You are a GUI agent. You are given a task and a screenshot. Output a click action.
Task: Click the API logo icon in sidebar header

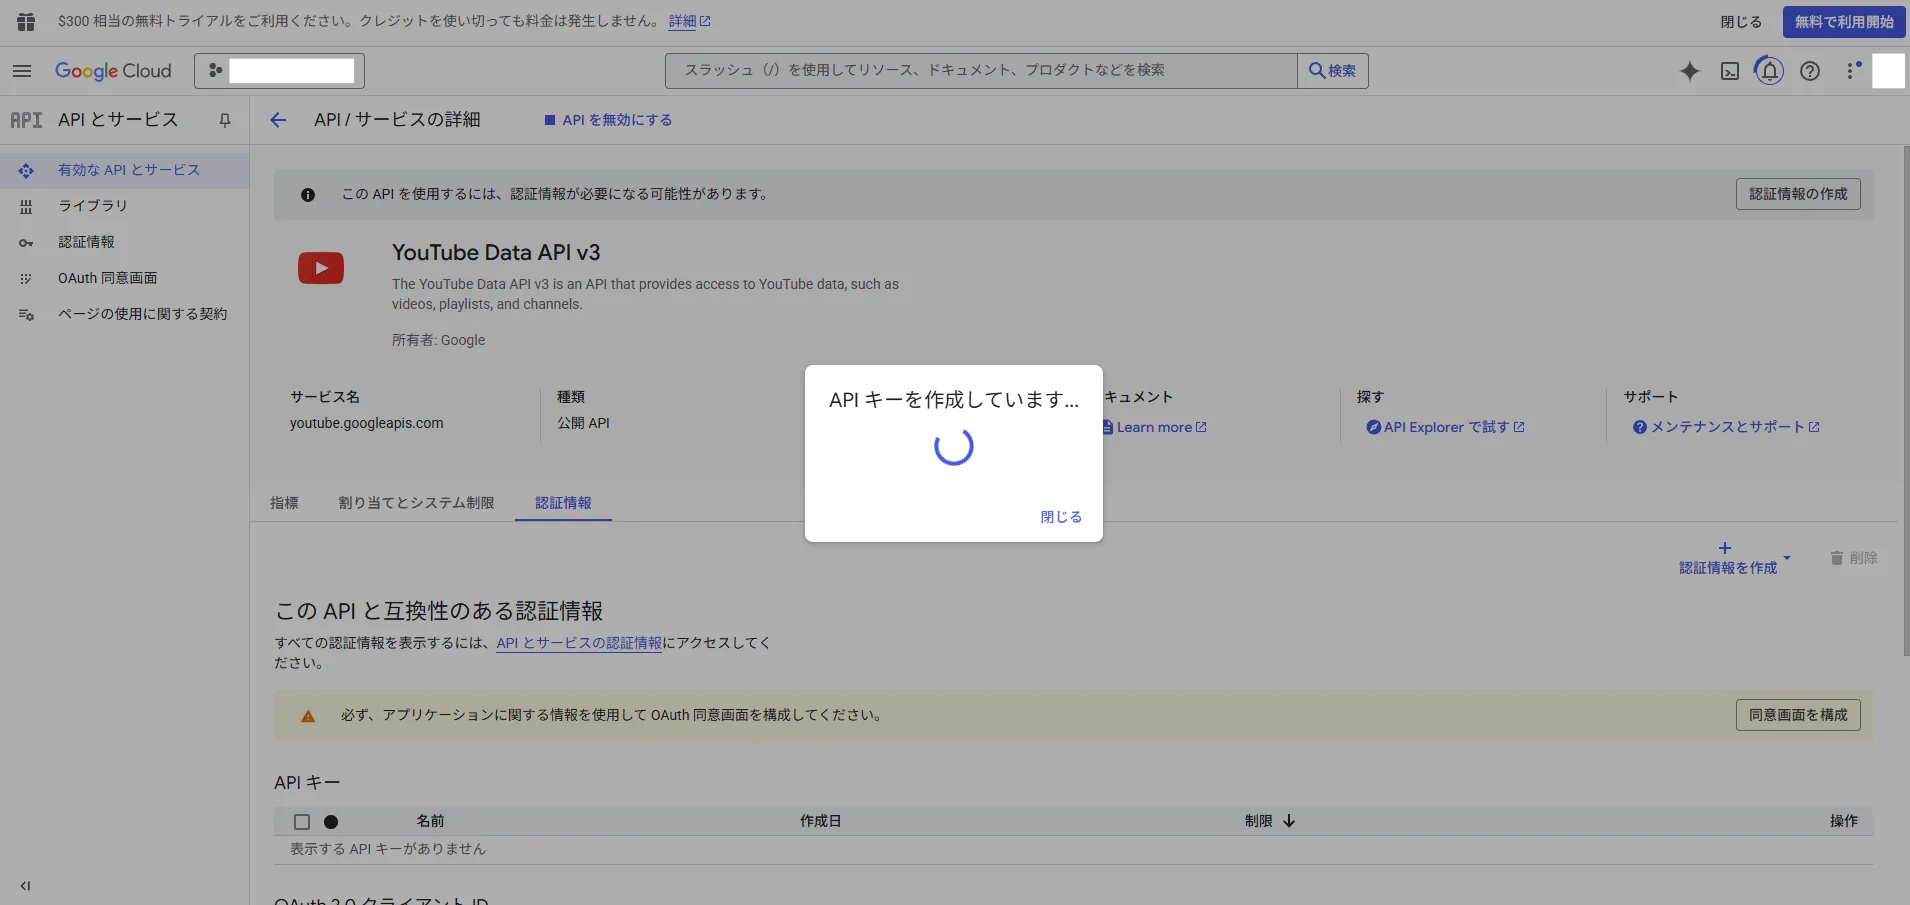pos(26,120)
